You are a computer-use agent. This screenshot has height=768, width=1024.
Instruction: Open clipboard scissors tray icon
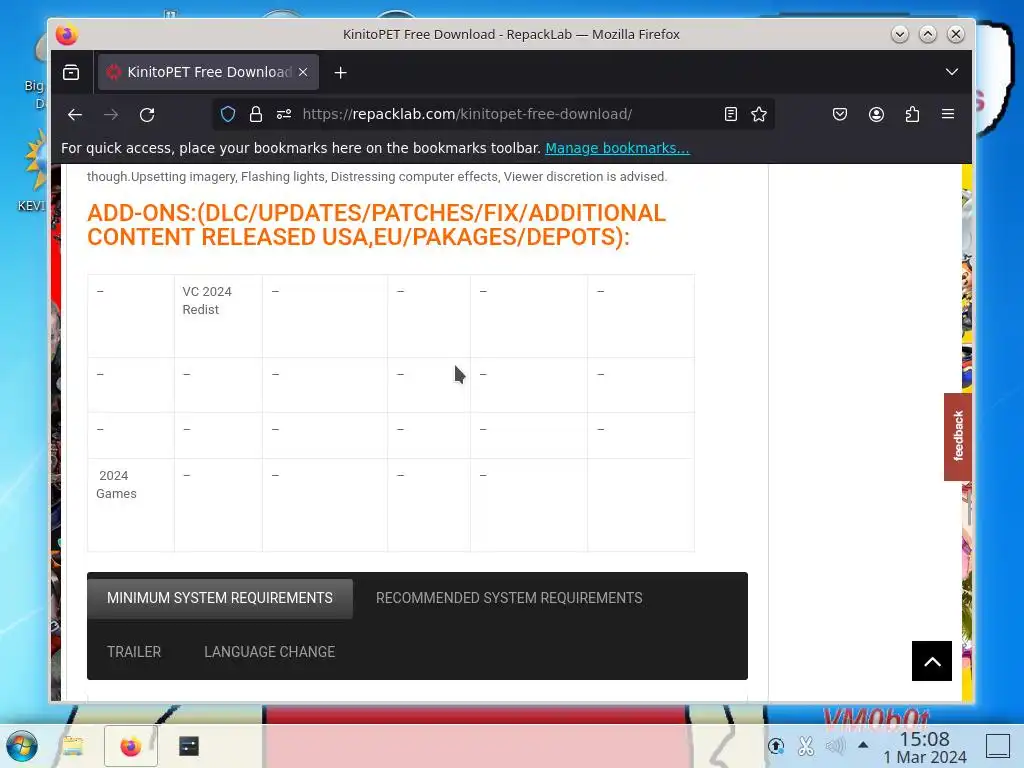806,745
